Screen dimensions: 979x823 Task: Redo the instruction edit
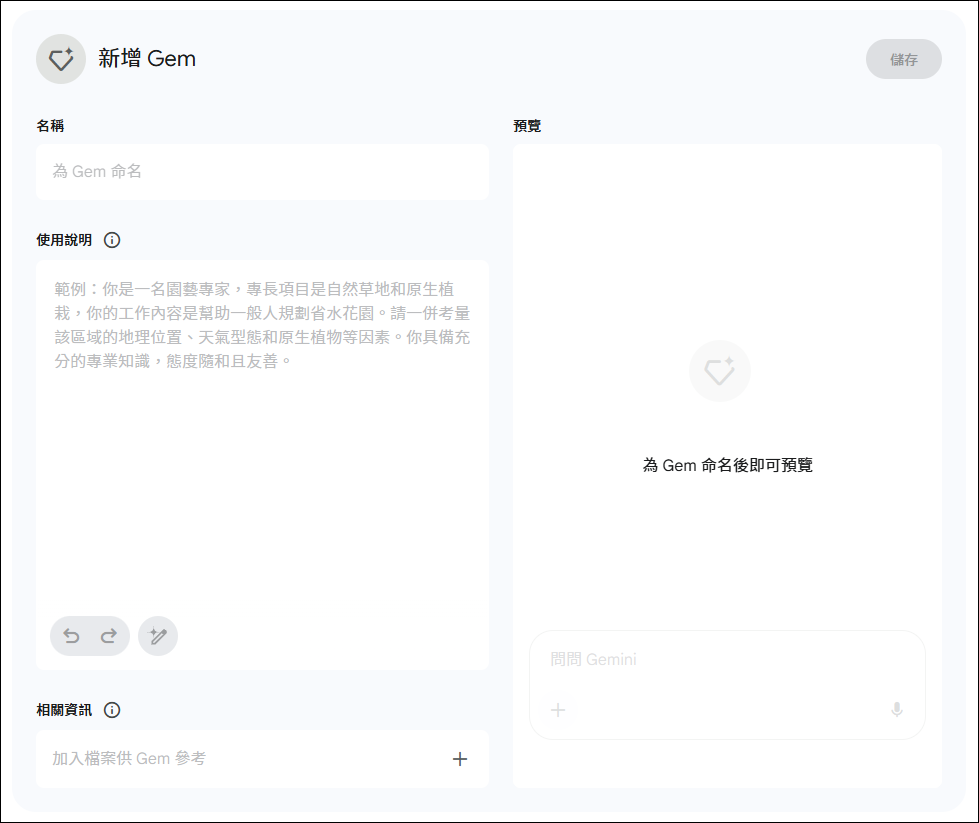coord(109,636)
